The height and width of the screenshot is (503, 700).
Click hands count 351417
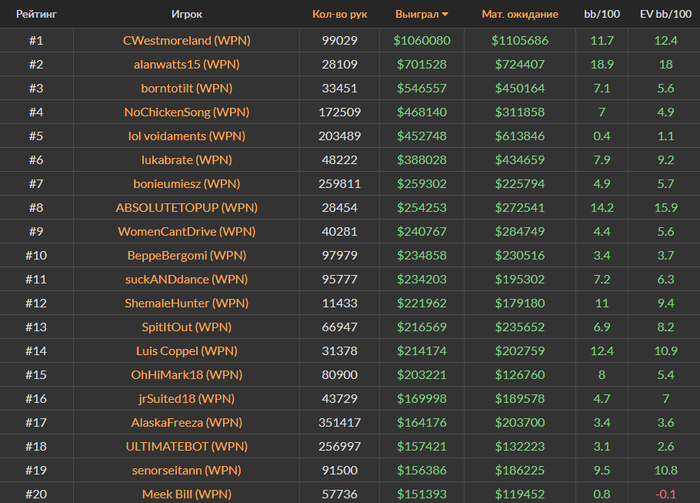339,423
